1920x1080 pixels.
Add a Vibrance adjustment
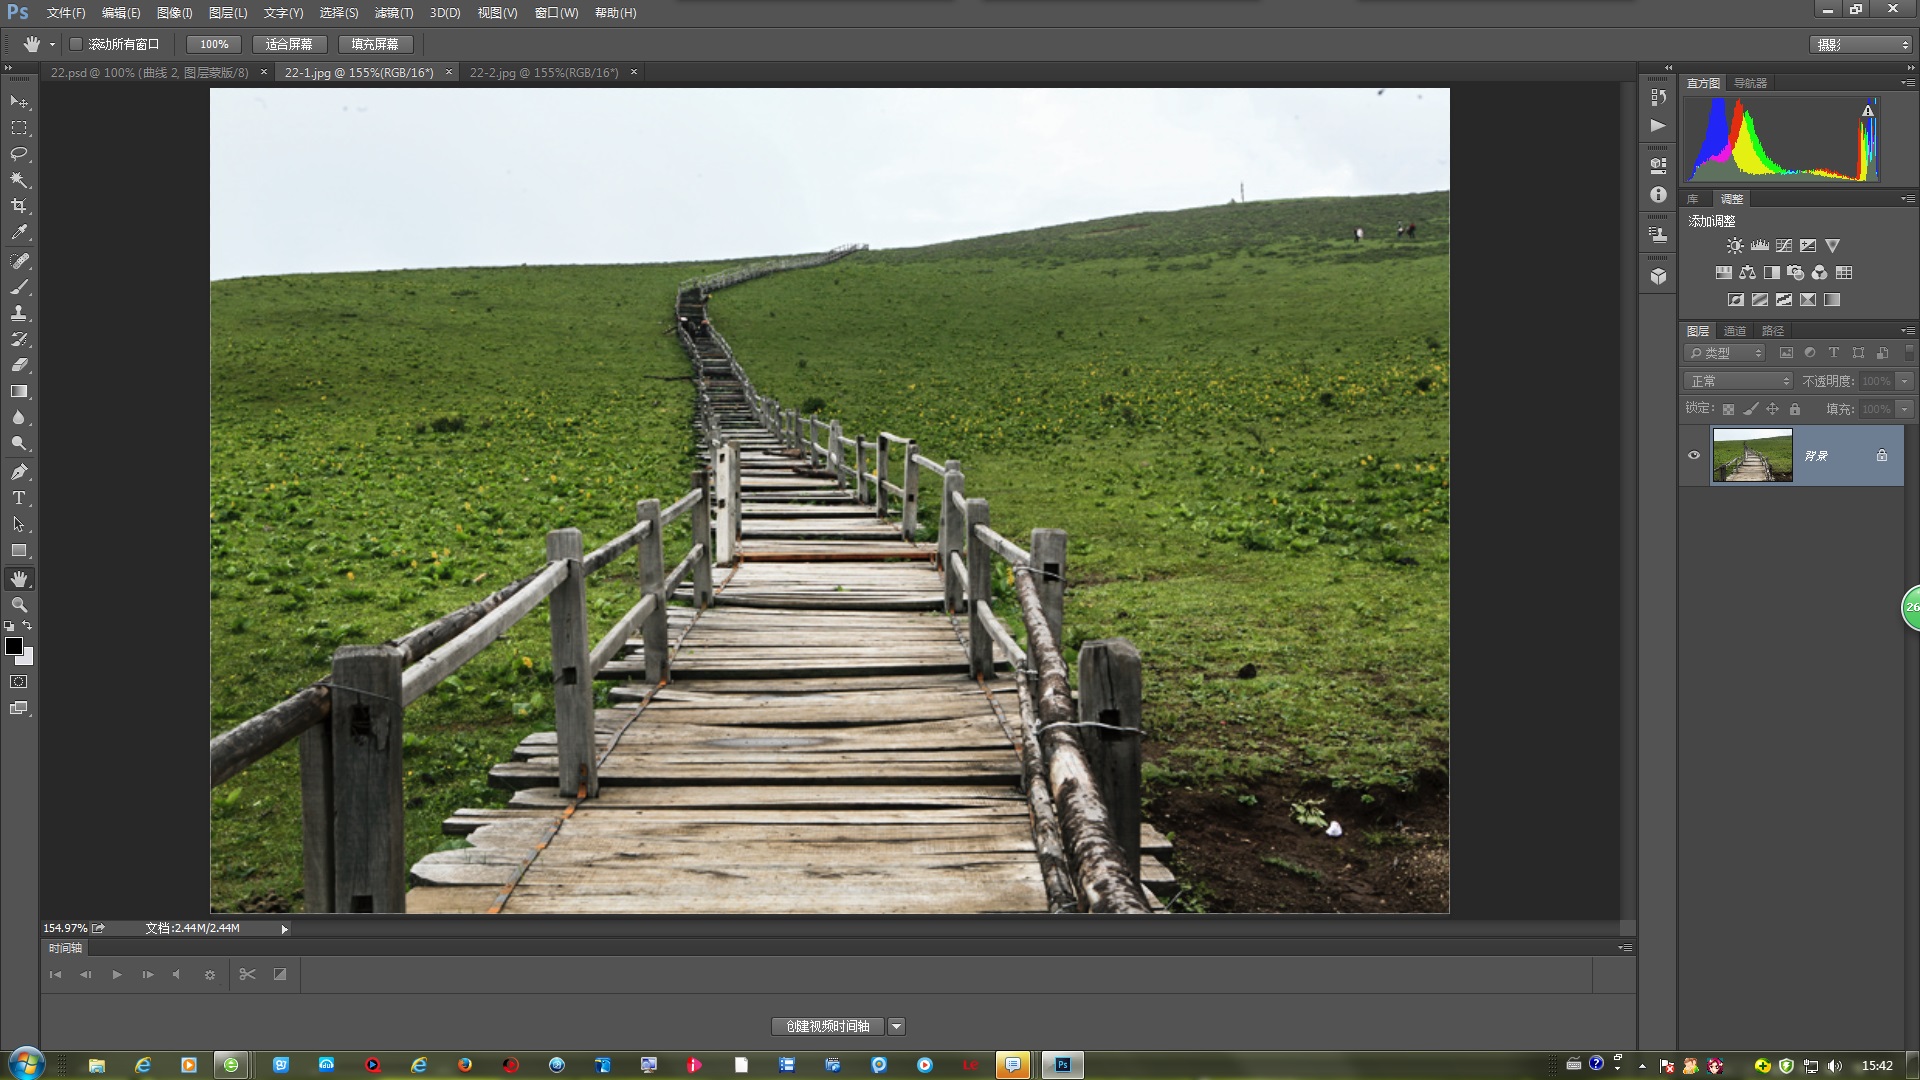pos(1832,245)
